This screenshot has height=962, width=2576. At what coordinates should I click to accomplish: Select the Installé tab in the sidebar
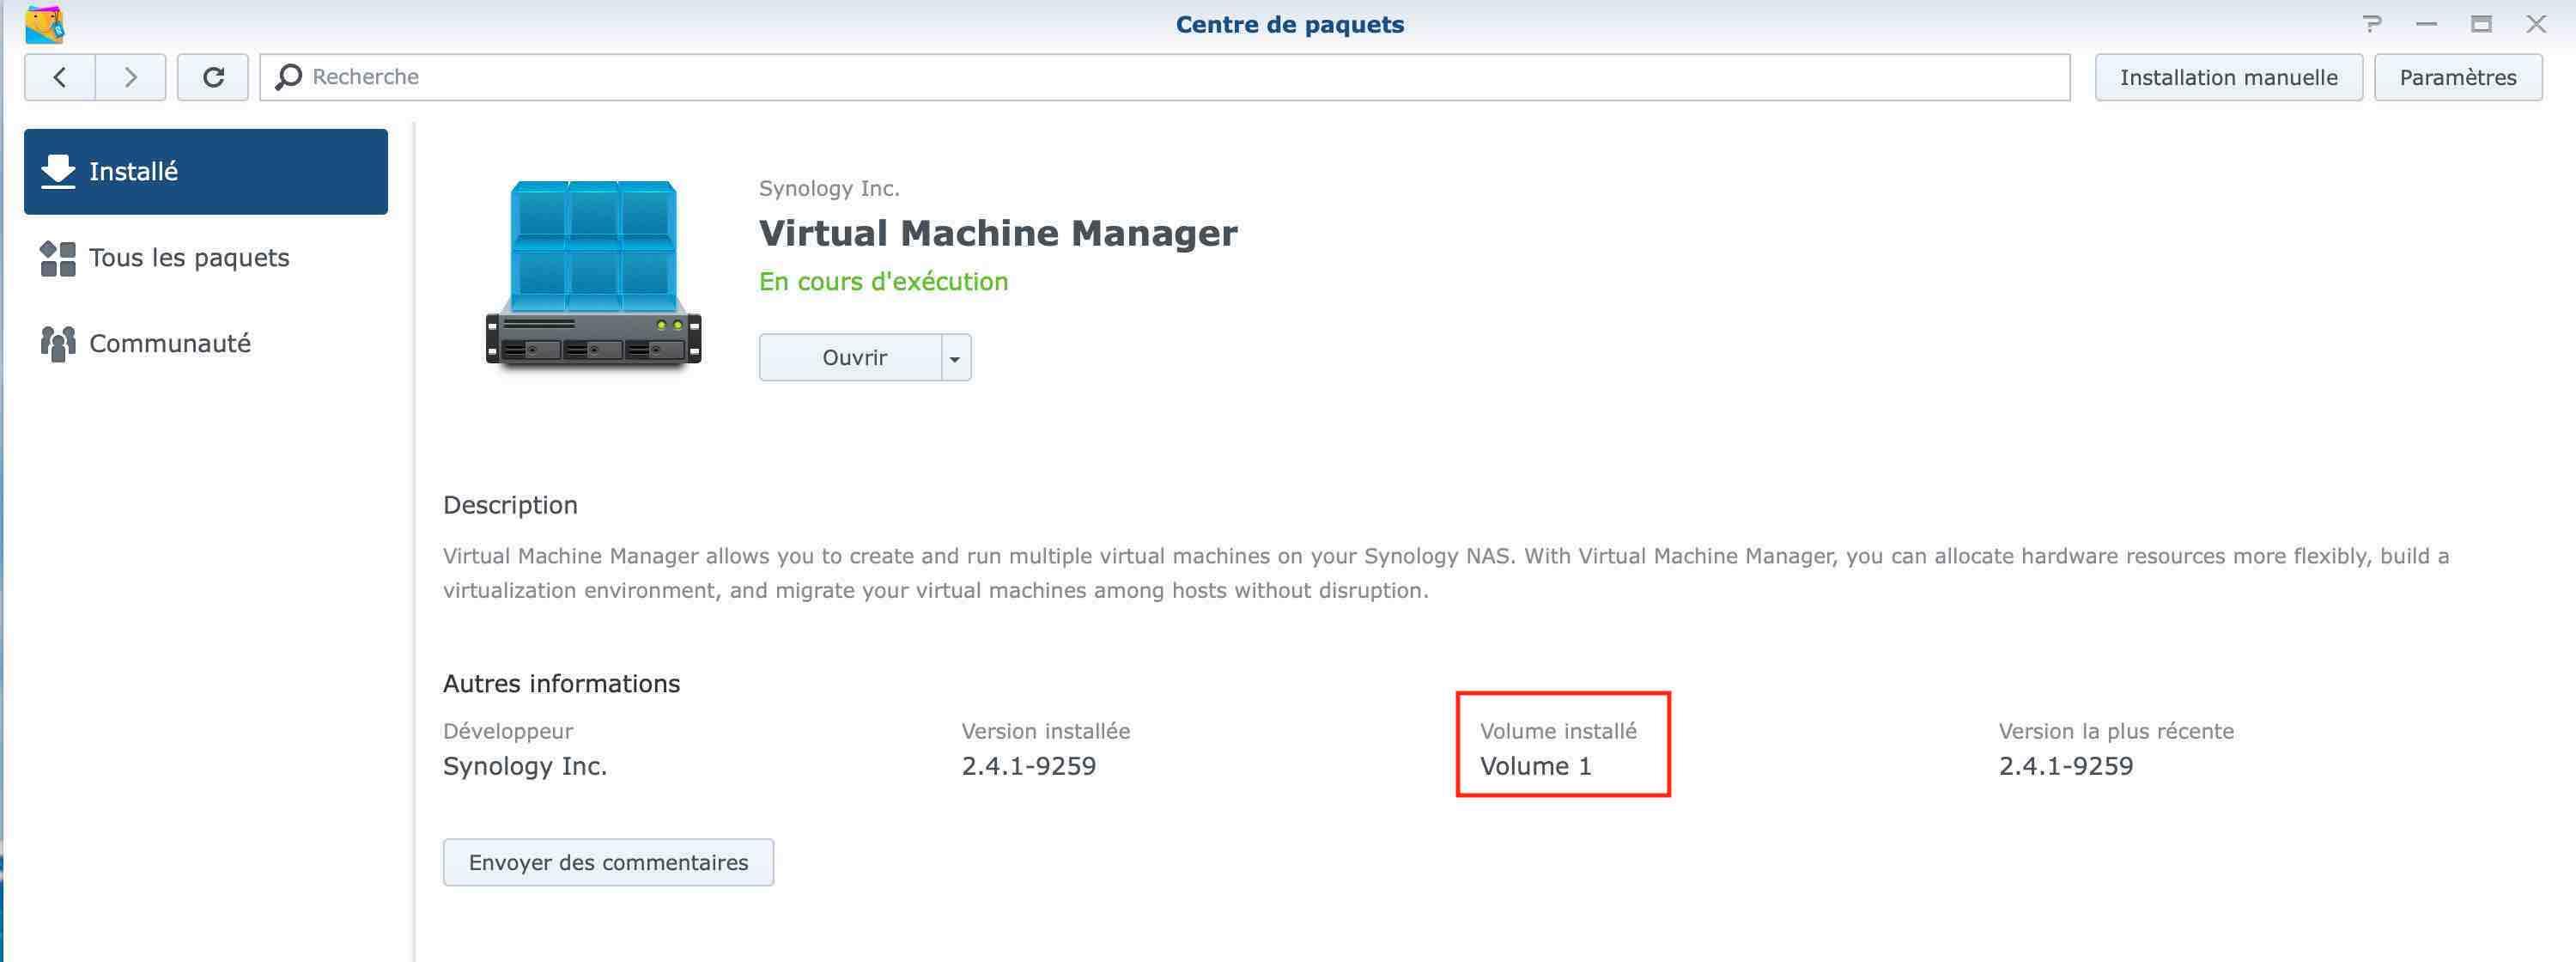tap(206, 171)
